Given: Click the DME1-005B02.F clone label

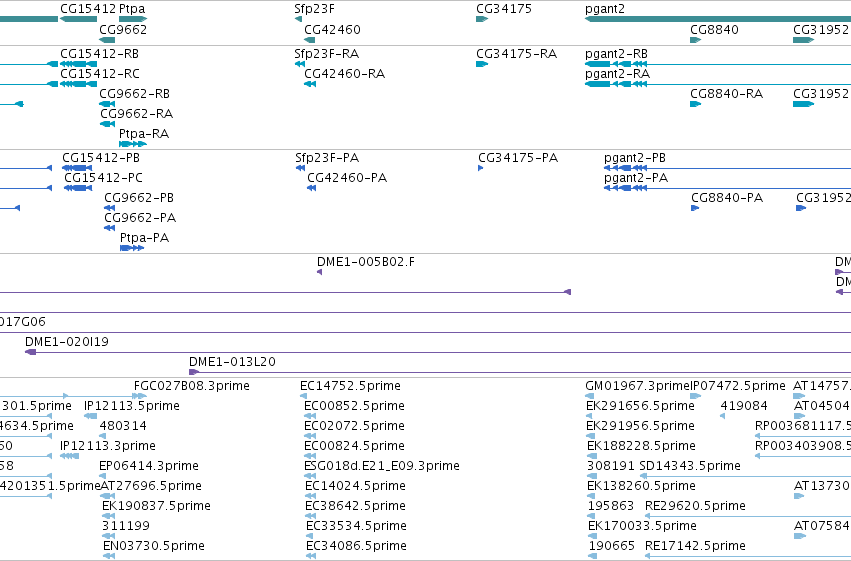Looking at the screenshot, I should tap(366, 262).
